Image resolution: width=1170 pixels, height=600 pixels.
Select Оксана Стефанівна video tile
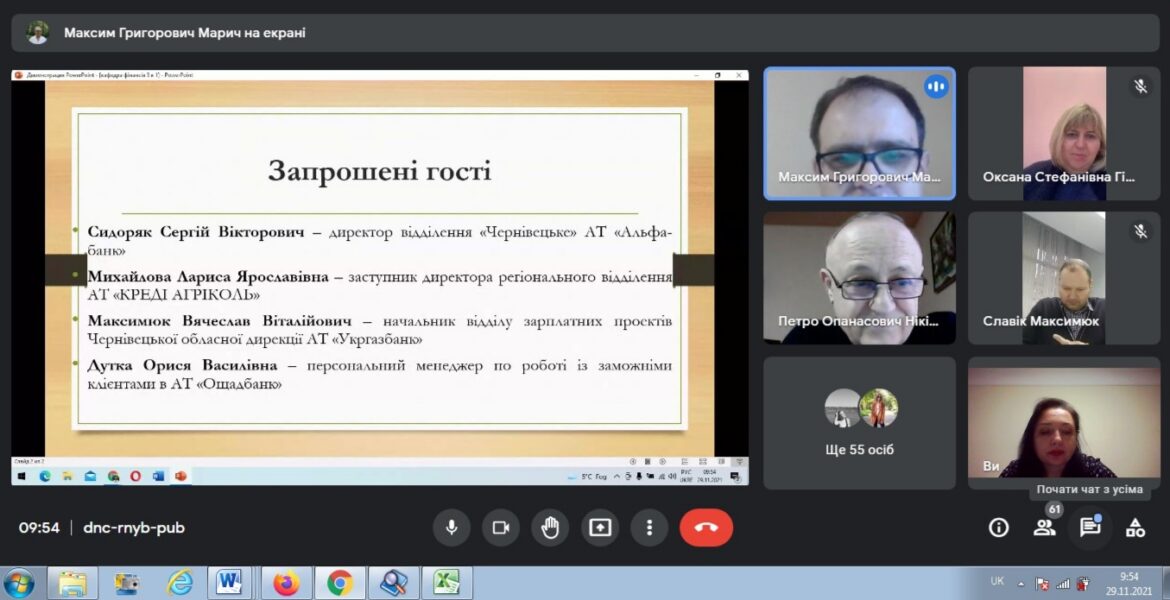[1063, 134]
